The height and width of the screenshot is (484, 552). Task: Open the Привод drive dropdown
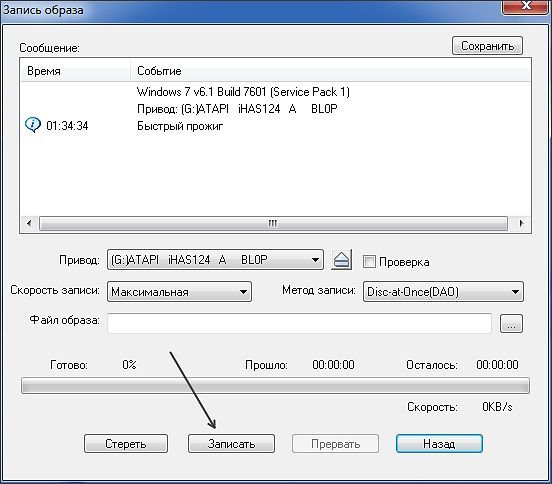tap(215, 260)
